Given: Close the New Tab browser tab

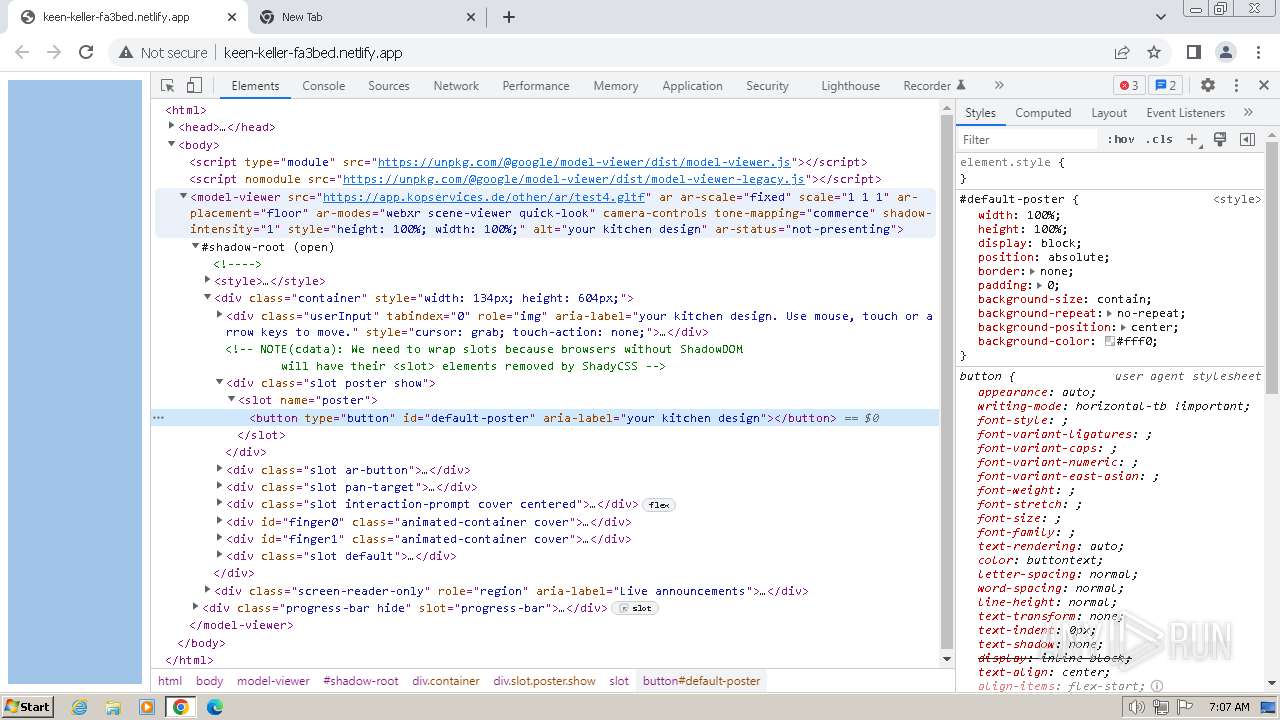Looking at the screenshot, I should tap(473, 17).
